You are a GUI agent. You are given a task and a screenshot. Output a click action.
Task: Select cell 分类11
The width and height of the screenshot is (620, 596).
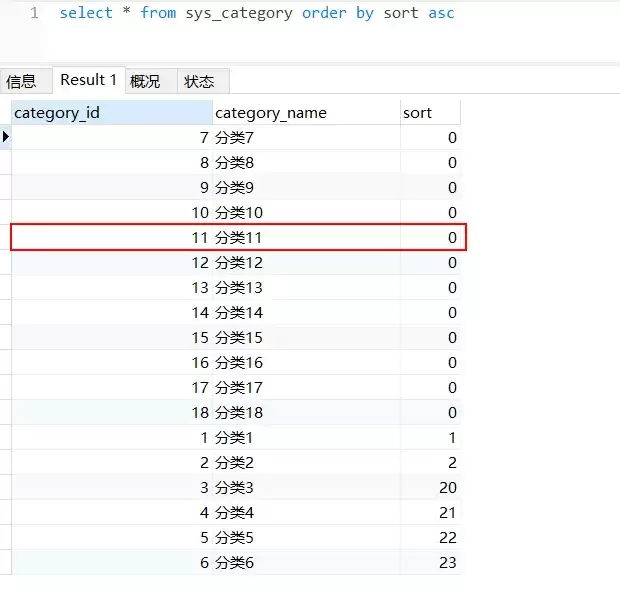tap(306, 238)
